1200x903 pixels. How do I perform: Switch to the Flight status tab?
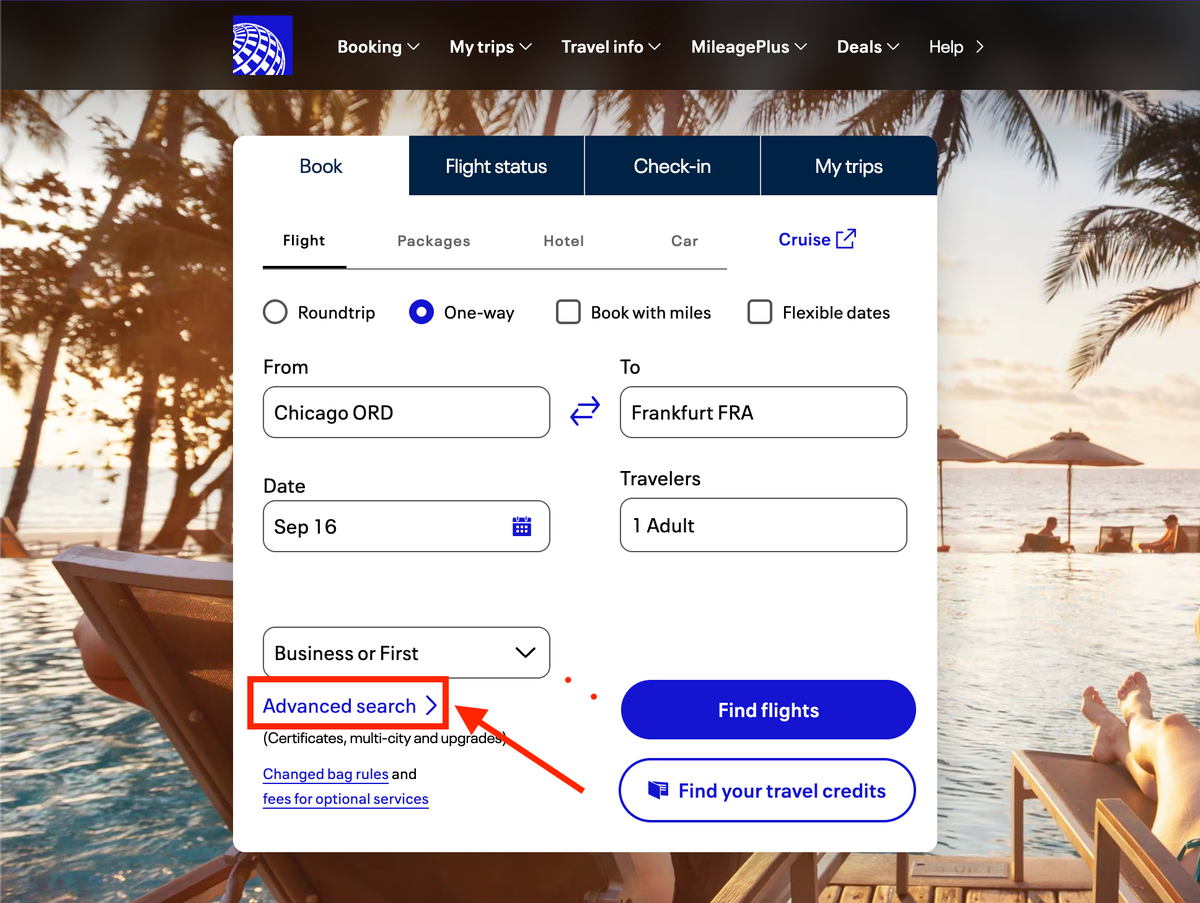(x=496, y=165)
